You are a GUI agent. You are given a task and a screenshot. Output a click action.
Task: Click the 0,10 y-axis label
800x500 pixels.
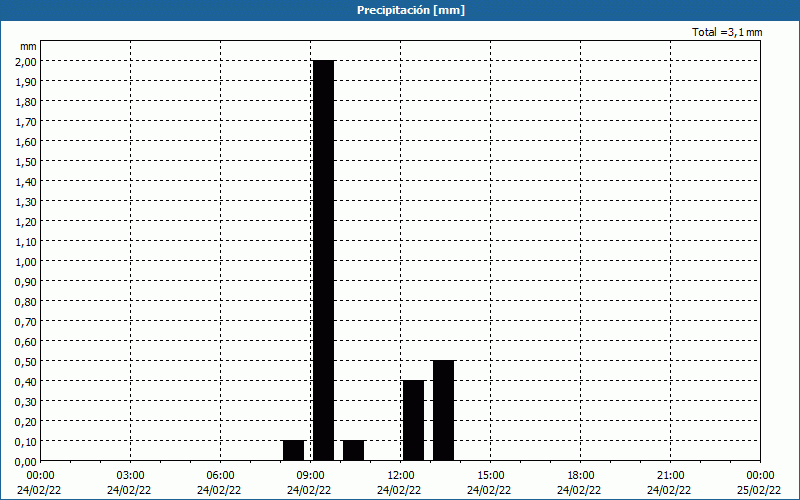[26, 441]
